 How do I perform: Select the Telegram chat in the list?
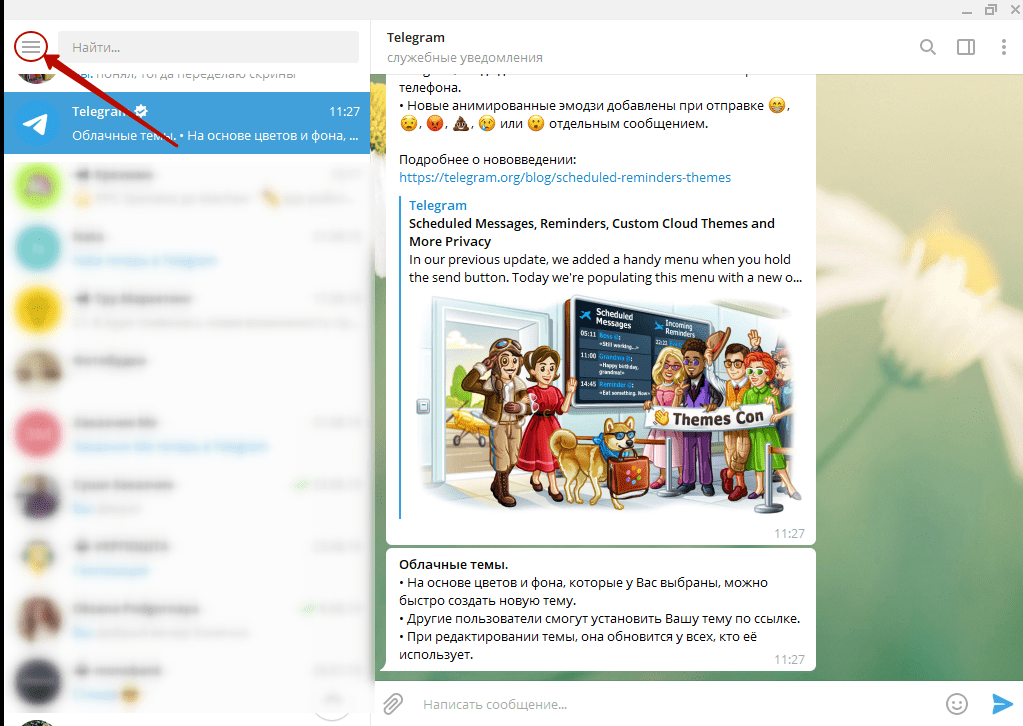187,123
